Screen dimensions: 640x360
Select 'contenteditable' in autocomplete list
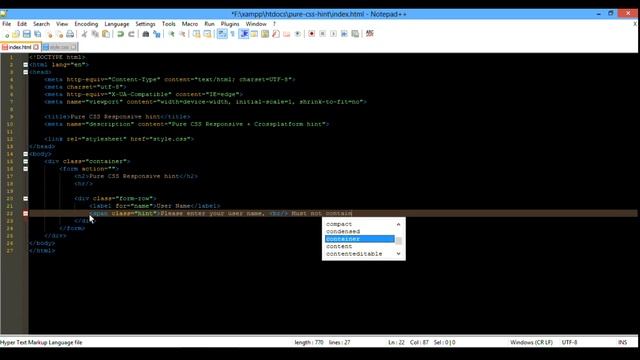pos(354,254)
